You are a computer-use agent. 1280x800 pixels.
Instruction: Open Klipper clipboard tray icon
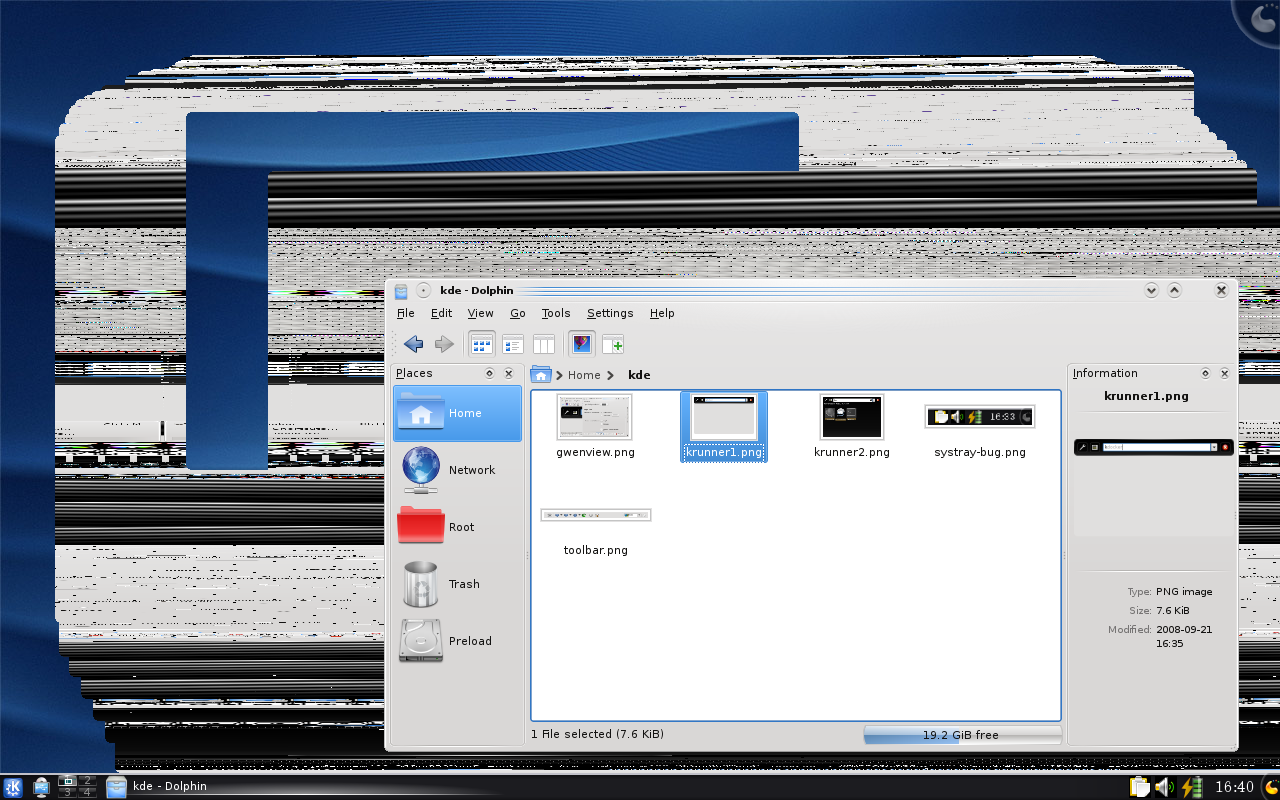(1140, 787)
